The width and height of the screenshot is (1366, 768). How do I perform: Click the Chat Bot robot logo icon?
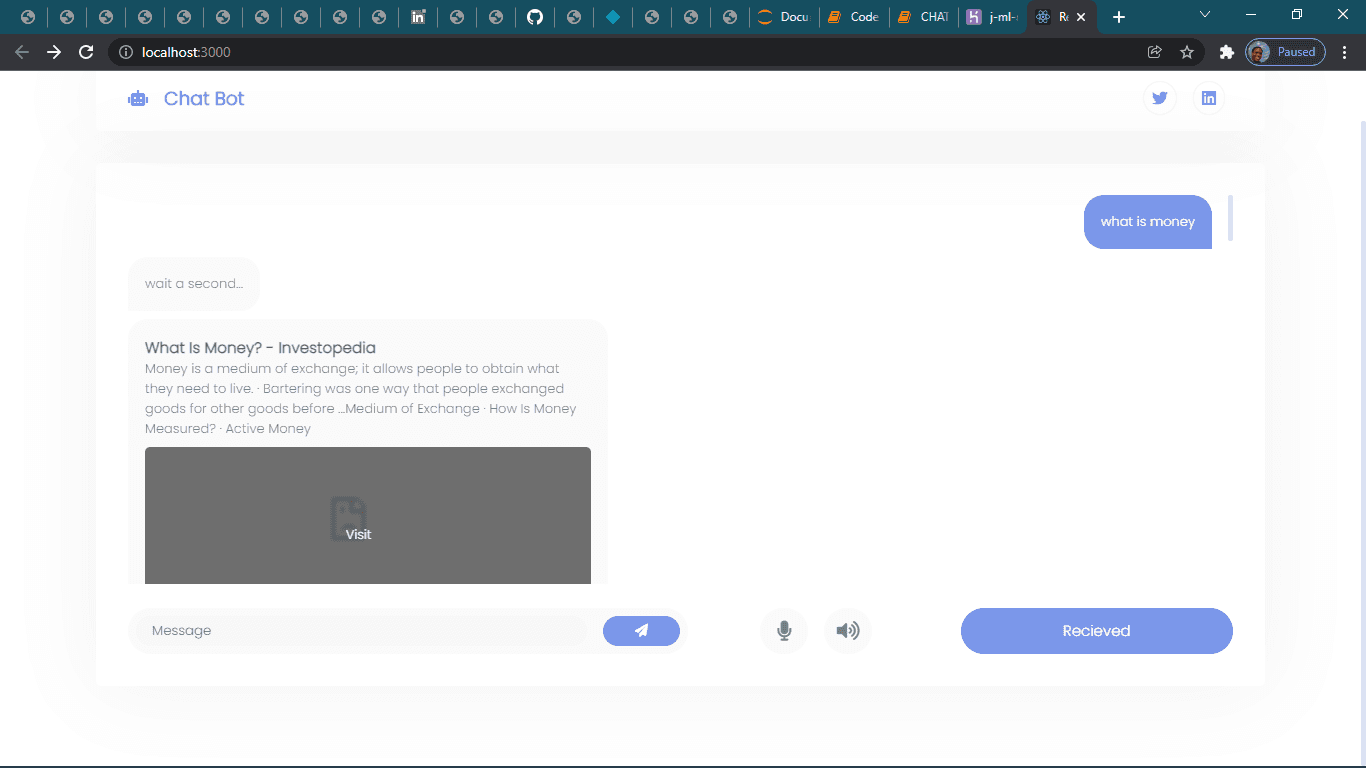pos(138,98)
